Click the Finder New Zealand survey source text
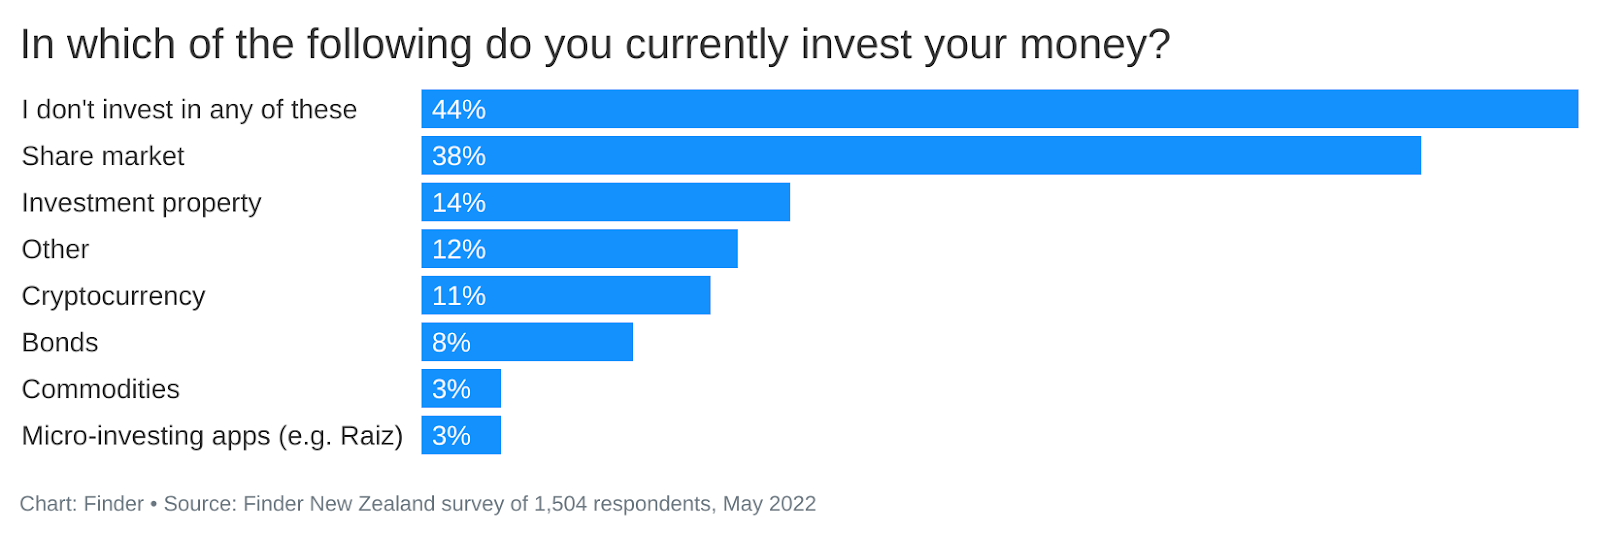This screenshot has width=1600, height=536. coord(490,504)
